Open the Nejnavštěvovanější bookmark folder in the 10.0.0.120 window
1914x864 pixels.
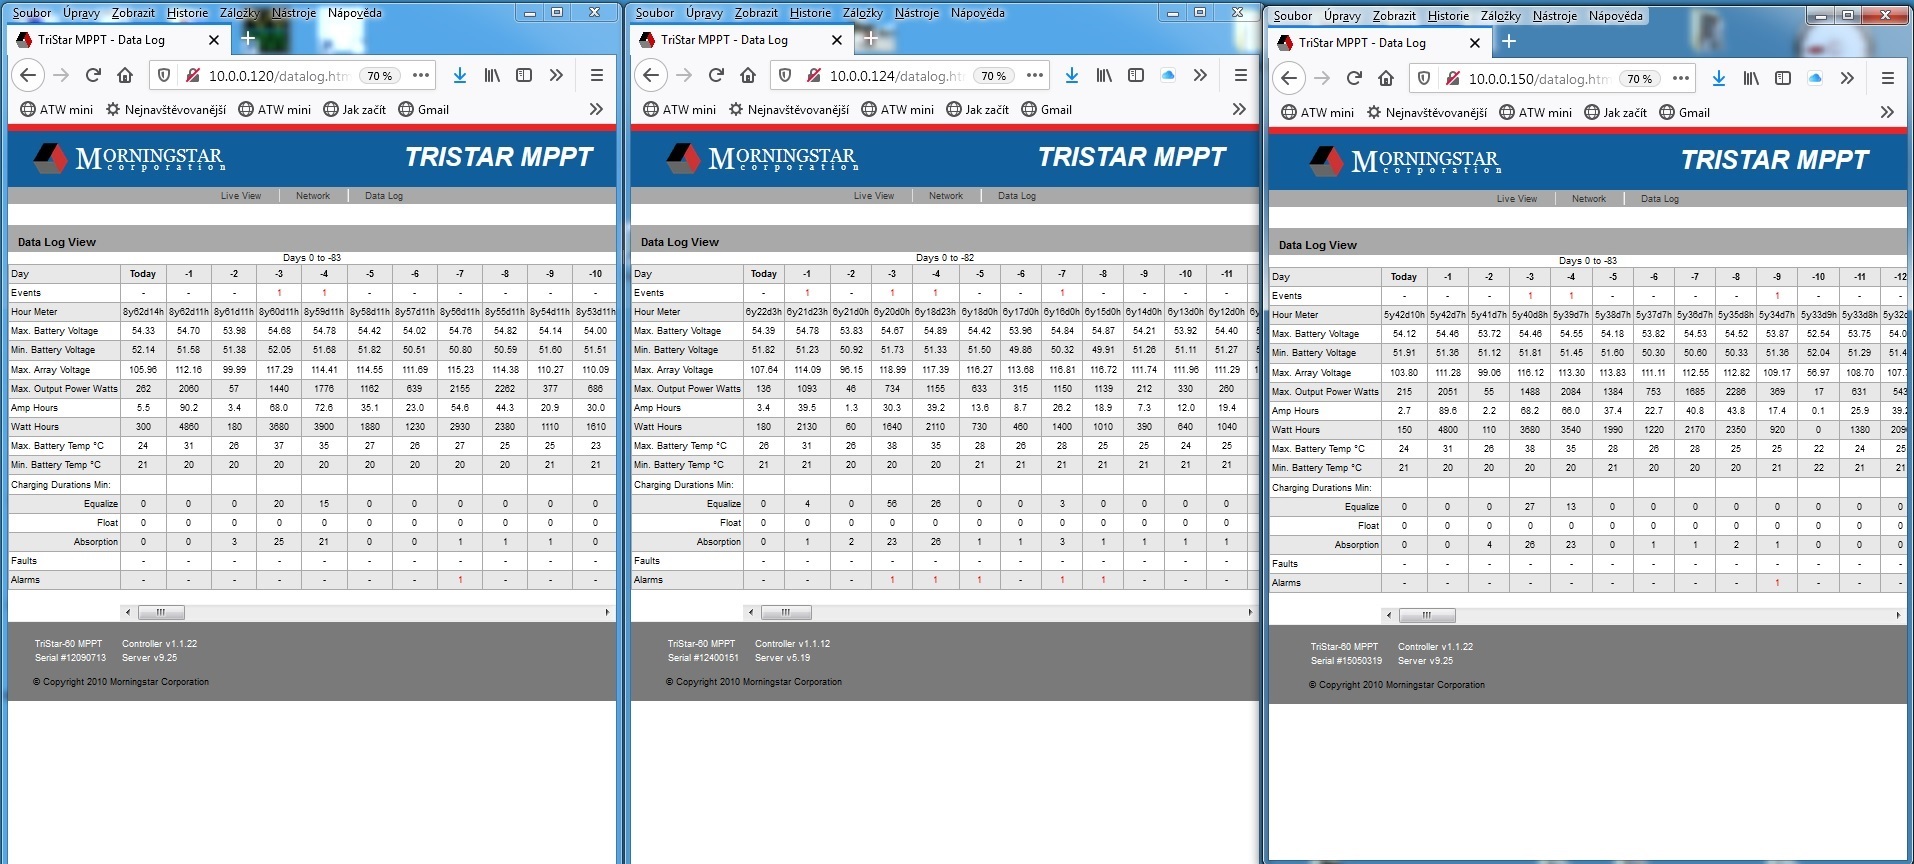coord(166,110)
